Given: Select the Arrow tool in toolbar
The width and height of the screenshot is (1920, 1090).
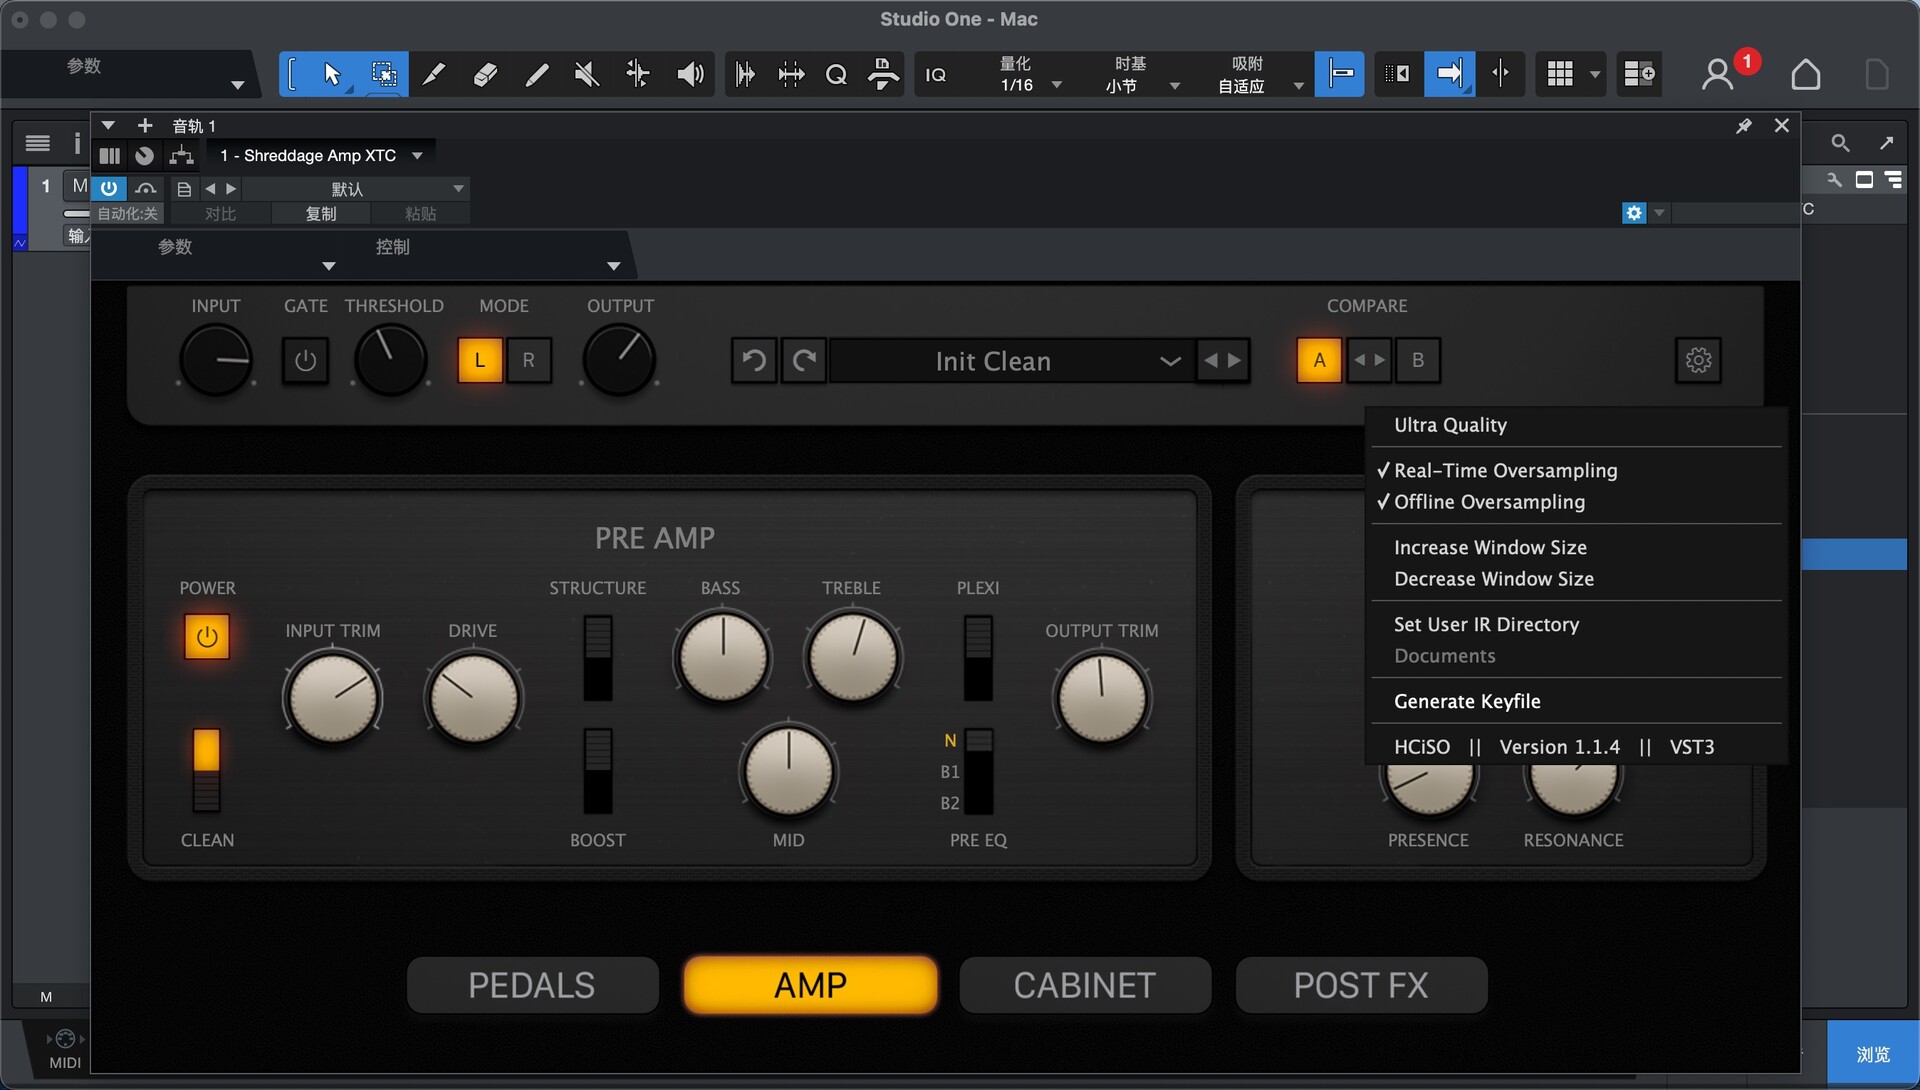Looking at the screenshot, I should [x=332, y=74].
